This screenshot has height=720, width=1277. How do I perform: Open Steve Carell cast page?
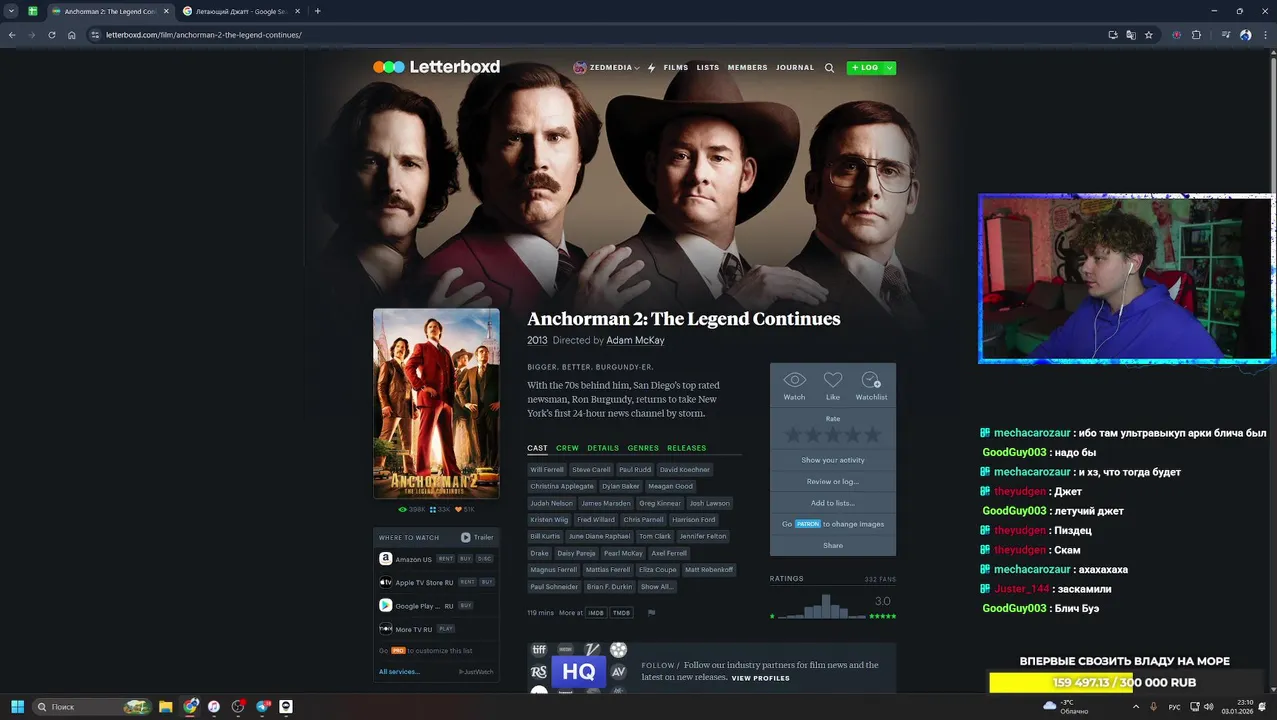coord(591,469)
